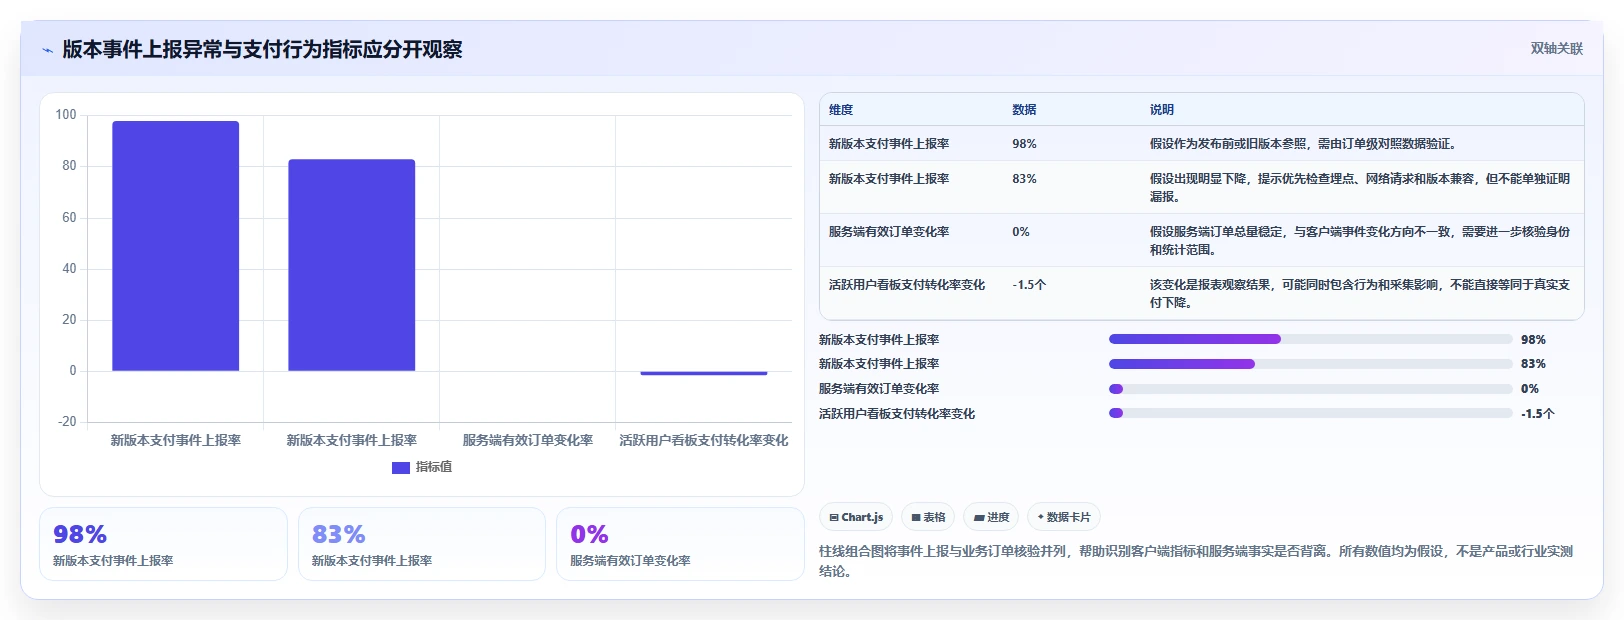Click the 说明 column header

[x=1161, y=110]
